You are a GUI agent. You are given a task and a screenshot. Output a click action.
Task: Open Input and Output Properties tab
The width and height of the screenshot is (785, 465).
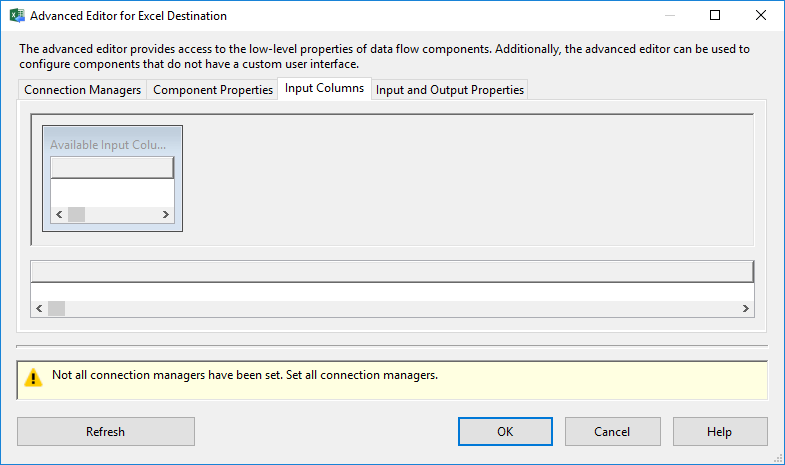click(x=450, y=90)
